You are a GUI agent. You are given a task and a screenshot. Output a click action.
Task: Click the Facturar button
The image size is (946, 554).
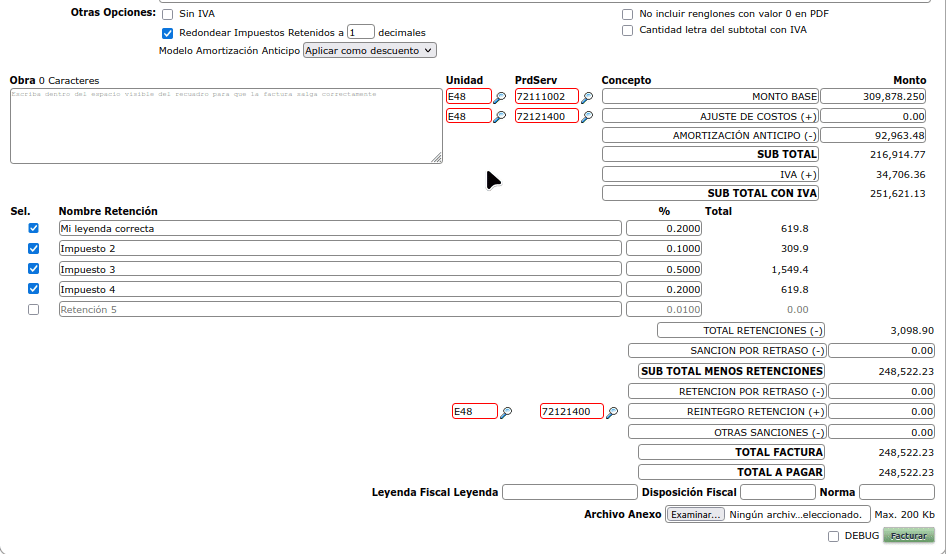[909, 535]
